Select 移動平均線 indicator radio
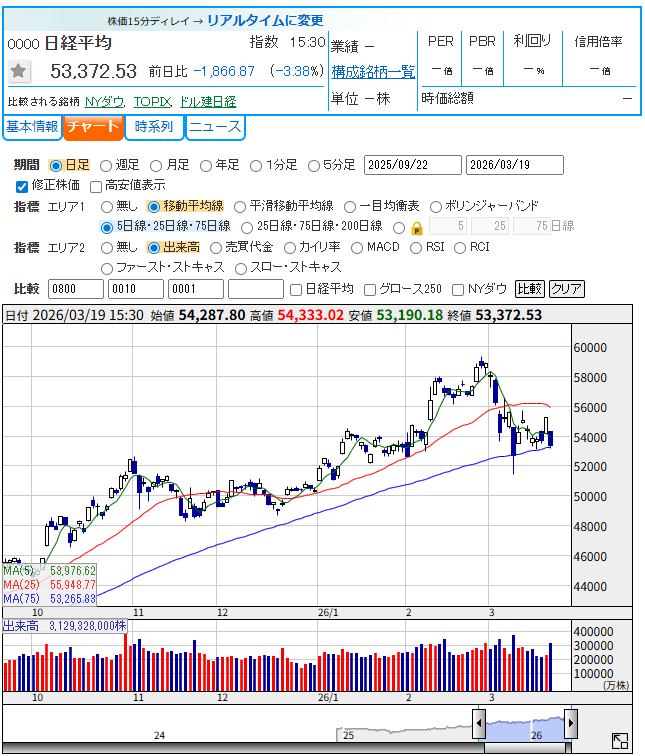The height and width of the screenshot is (756, 645). (153, 207)
